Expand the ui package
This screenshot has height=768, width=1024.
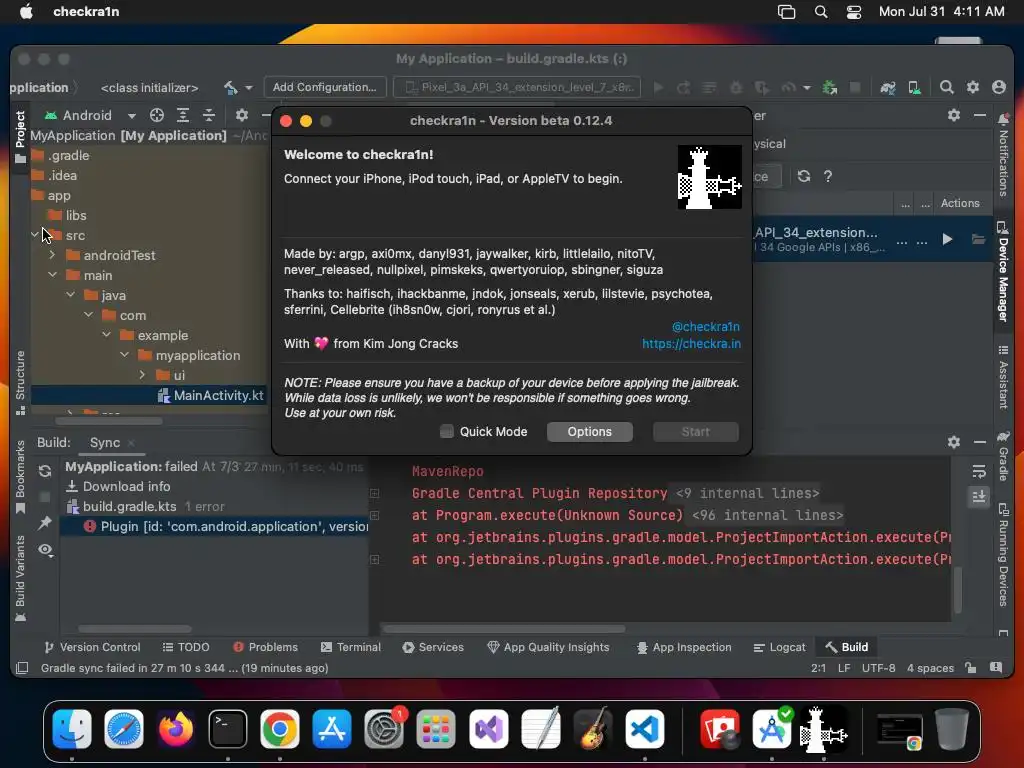click(x=142, y=375)
